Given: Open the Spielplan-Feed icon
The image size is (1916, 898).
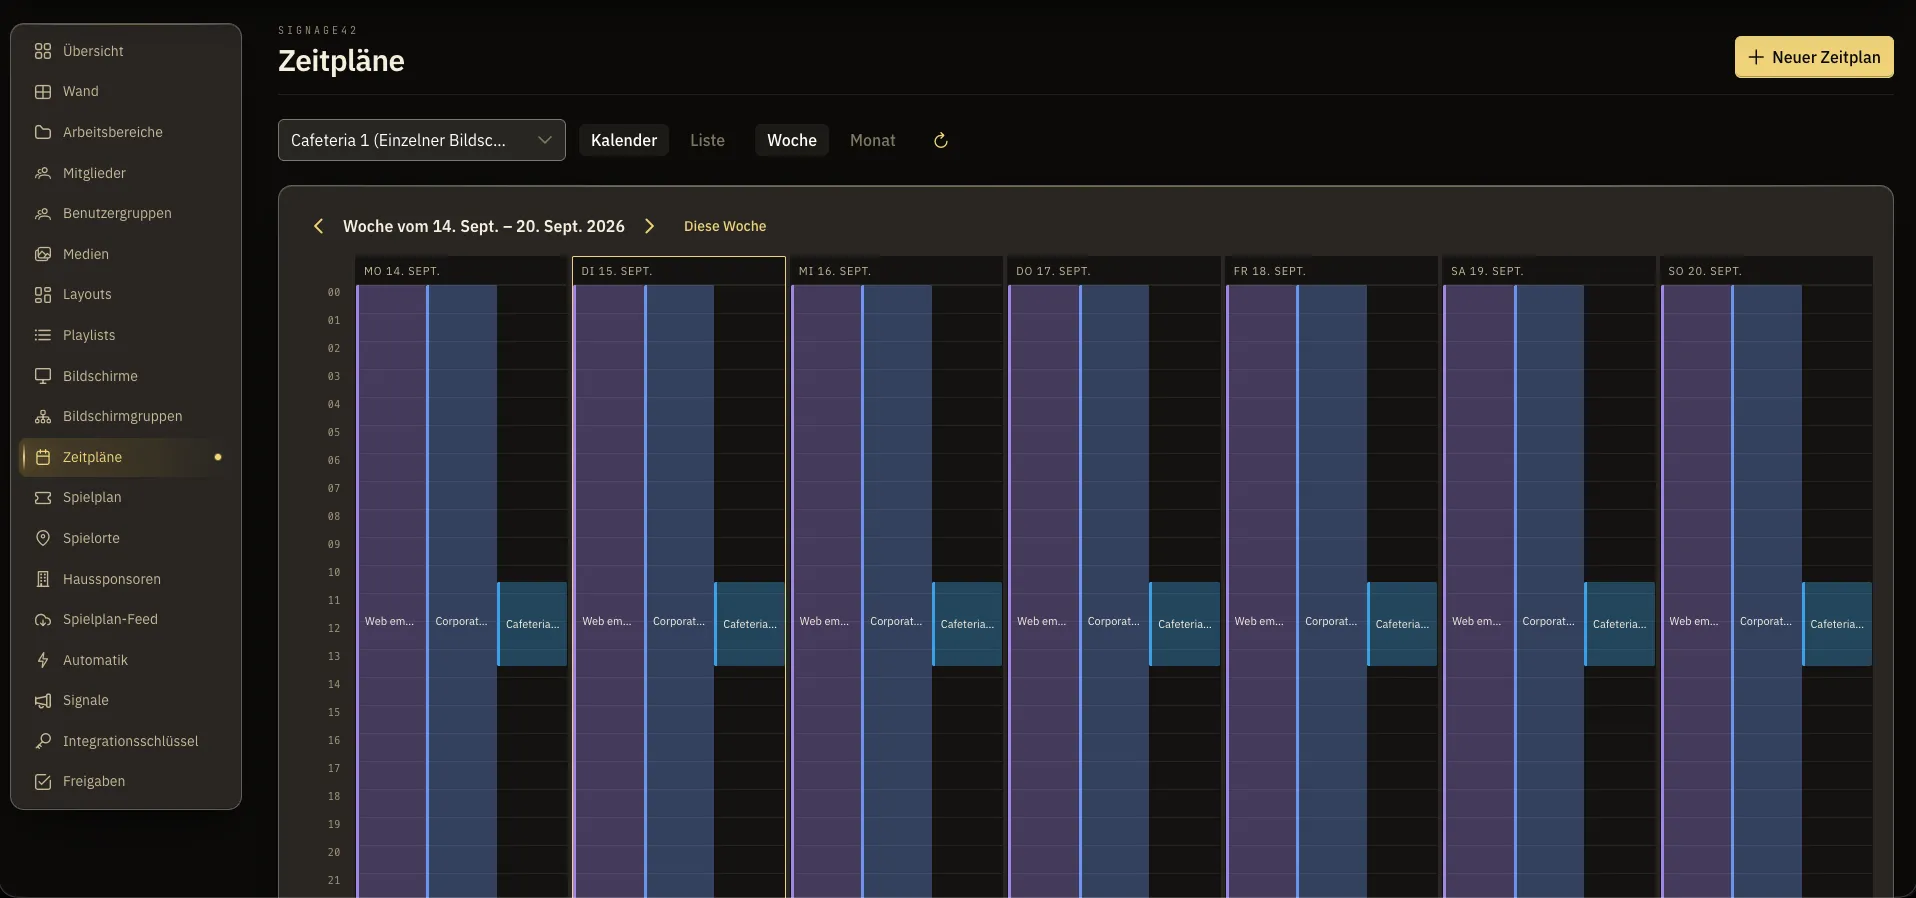Looking at the screenshot, I should pos(43,620).
